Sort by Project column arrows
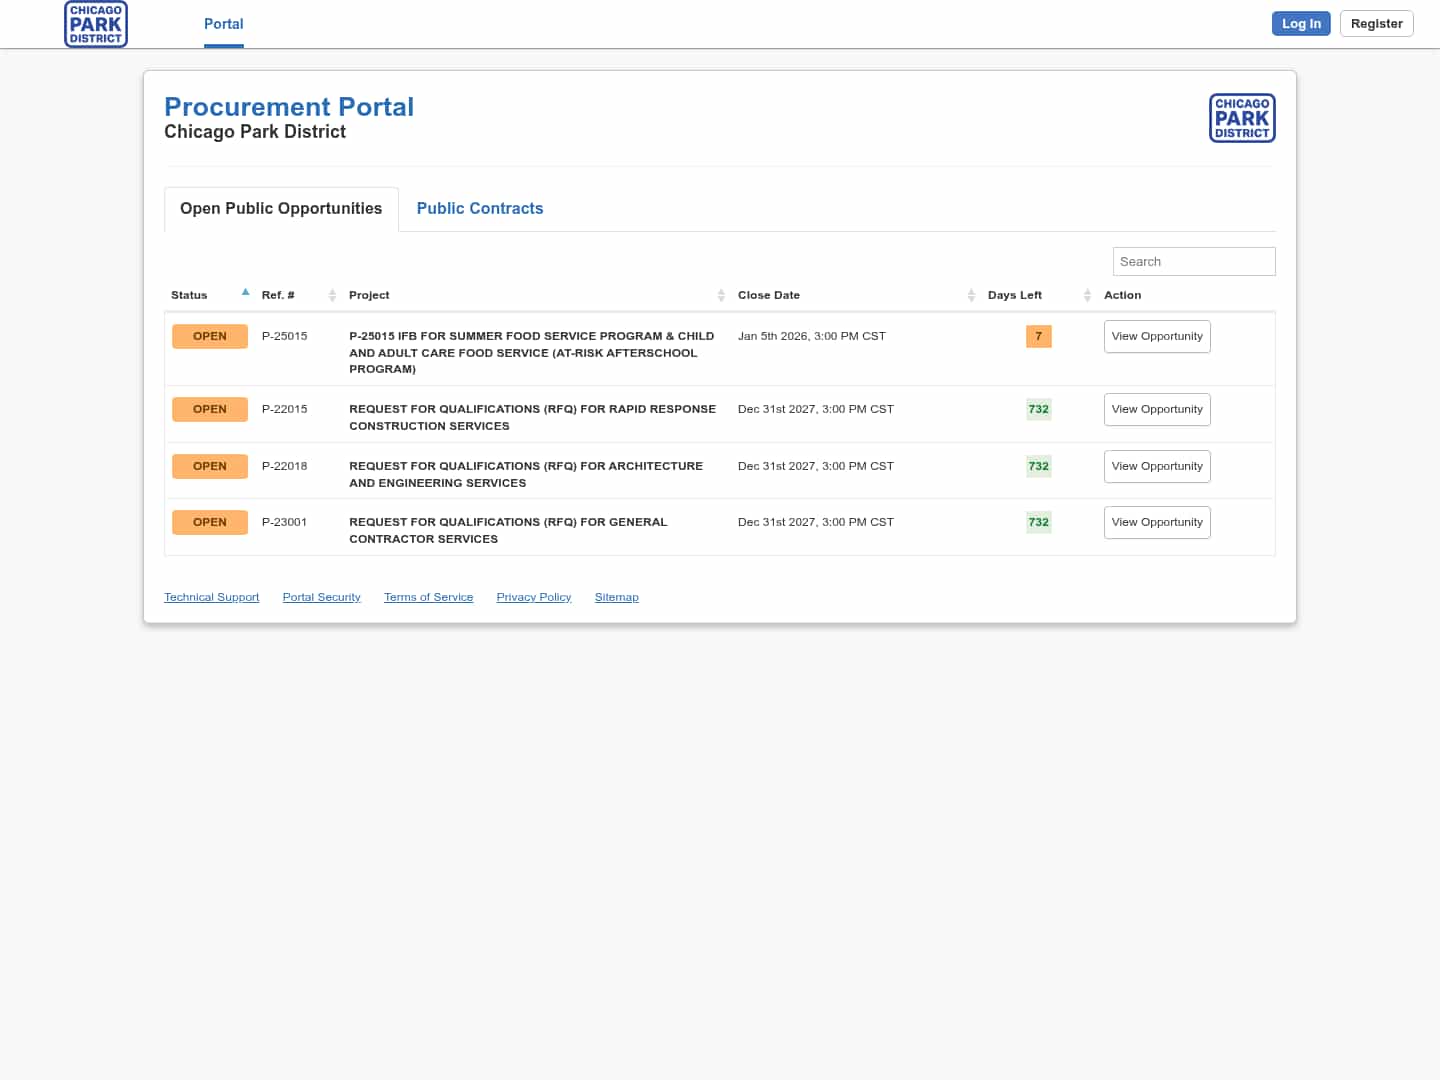This screenshot has width=1440, height=1080. [x=721, y=295]
